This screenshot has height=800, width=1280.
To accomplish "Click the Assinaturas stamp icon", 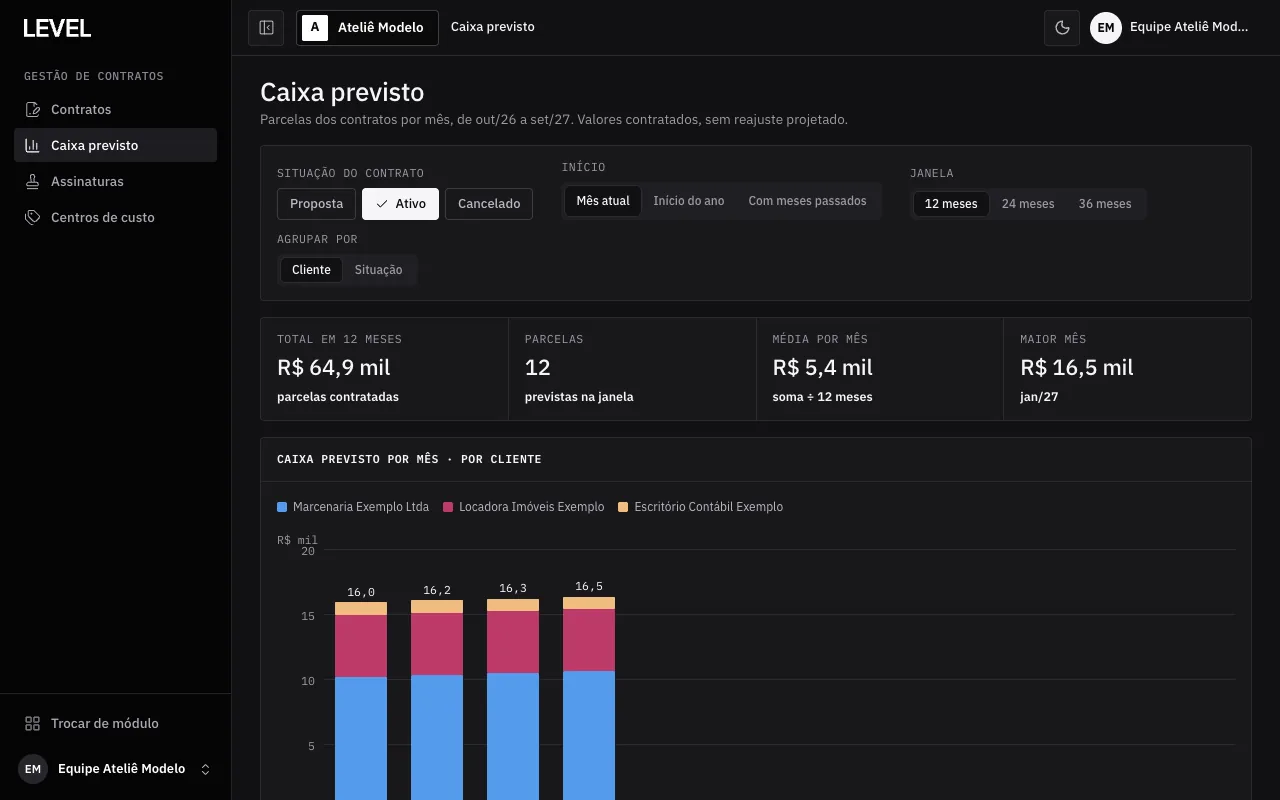I will pos(33,181).
